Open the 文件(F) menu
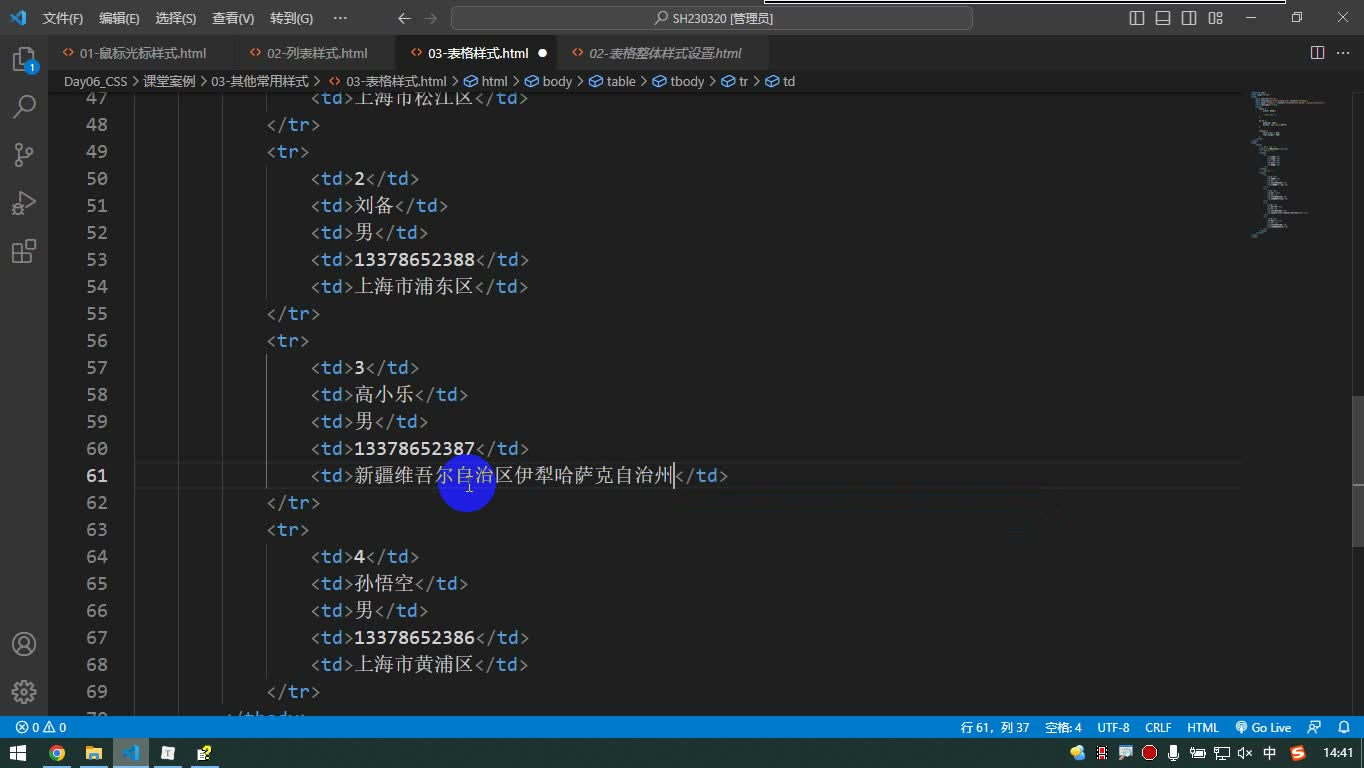Image resolution: width=1364 pixels, height=768 pixels. (63, 18)
